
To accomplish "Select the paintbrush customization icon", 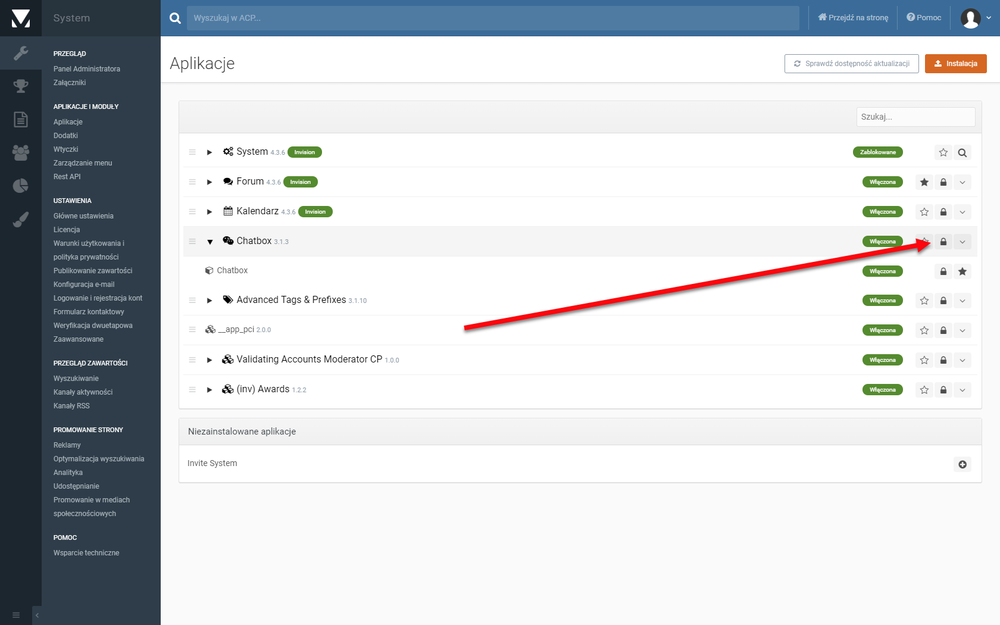I will (x=20, y=219).
